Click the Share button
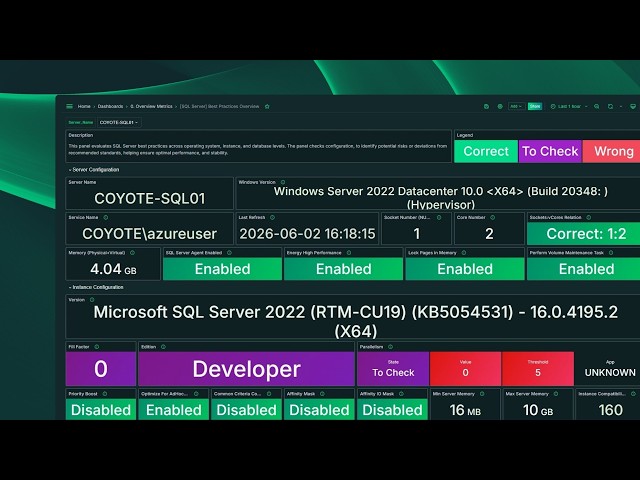The image size is (640, 480). [535, 107]
